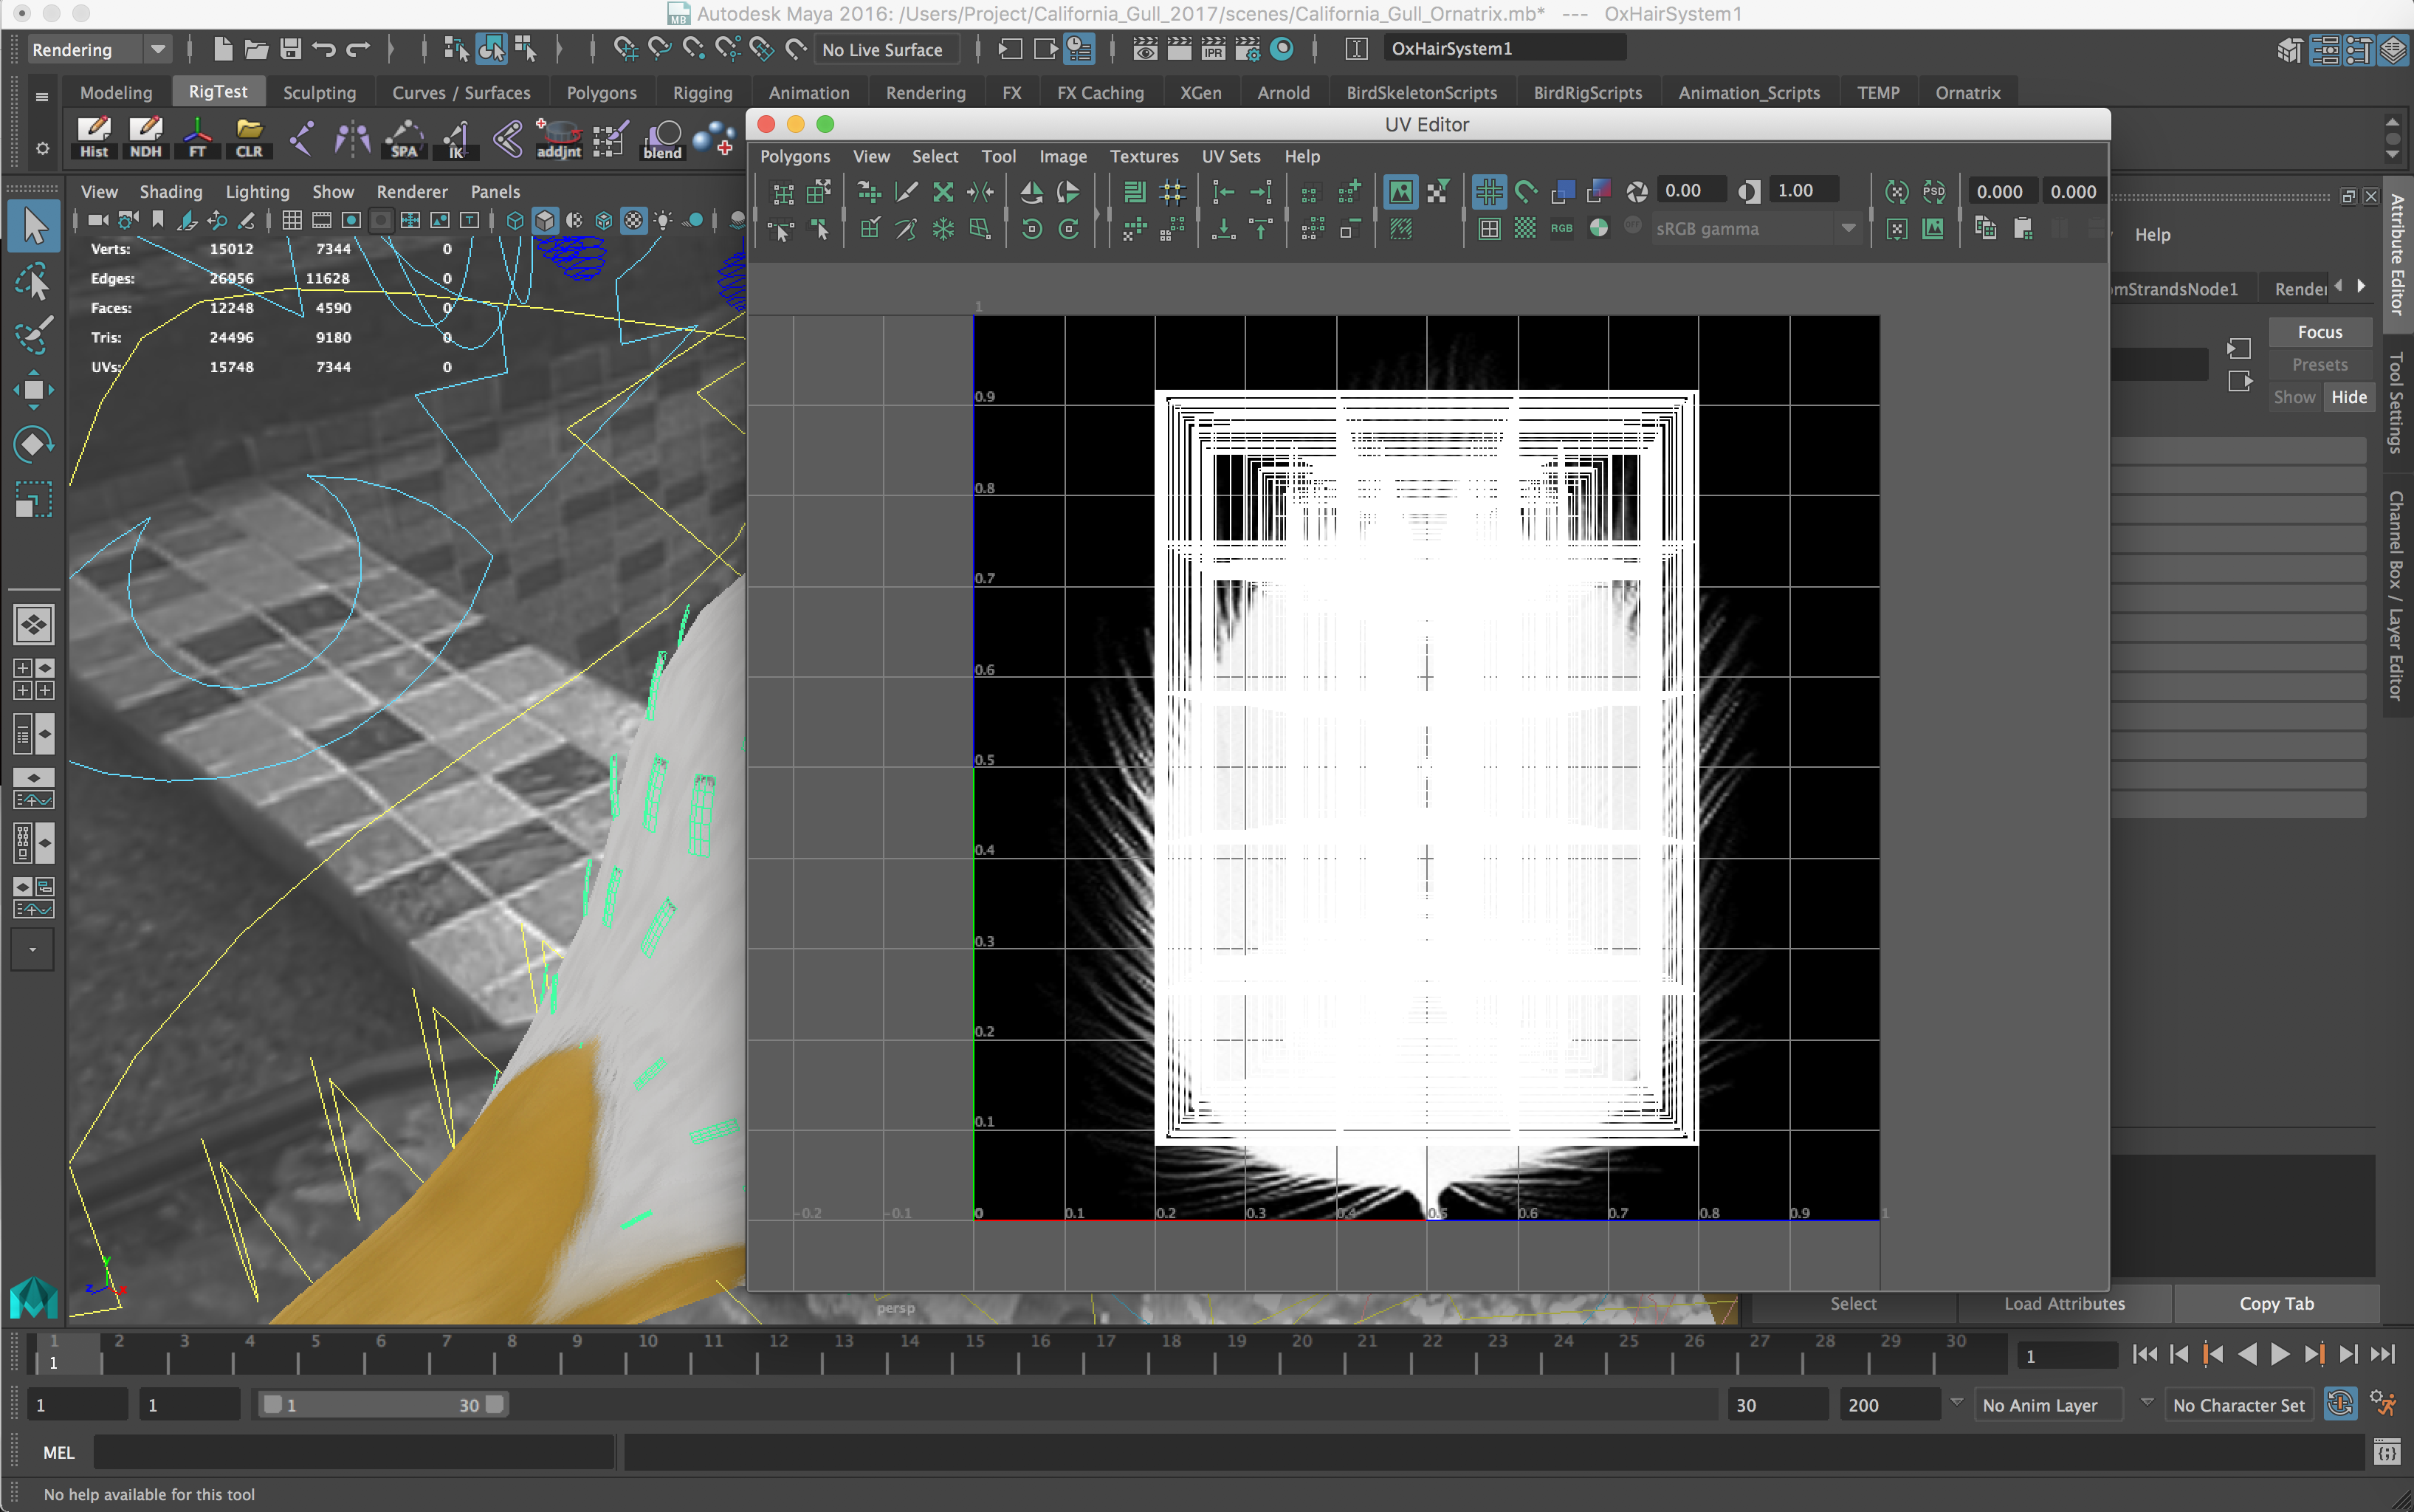Click the flip UVs horizontally icon
The height and width of the screenshot is (1512, 2414).
(1031, 191)
